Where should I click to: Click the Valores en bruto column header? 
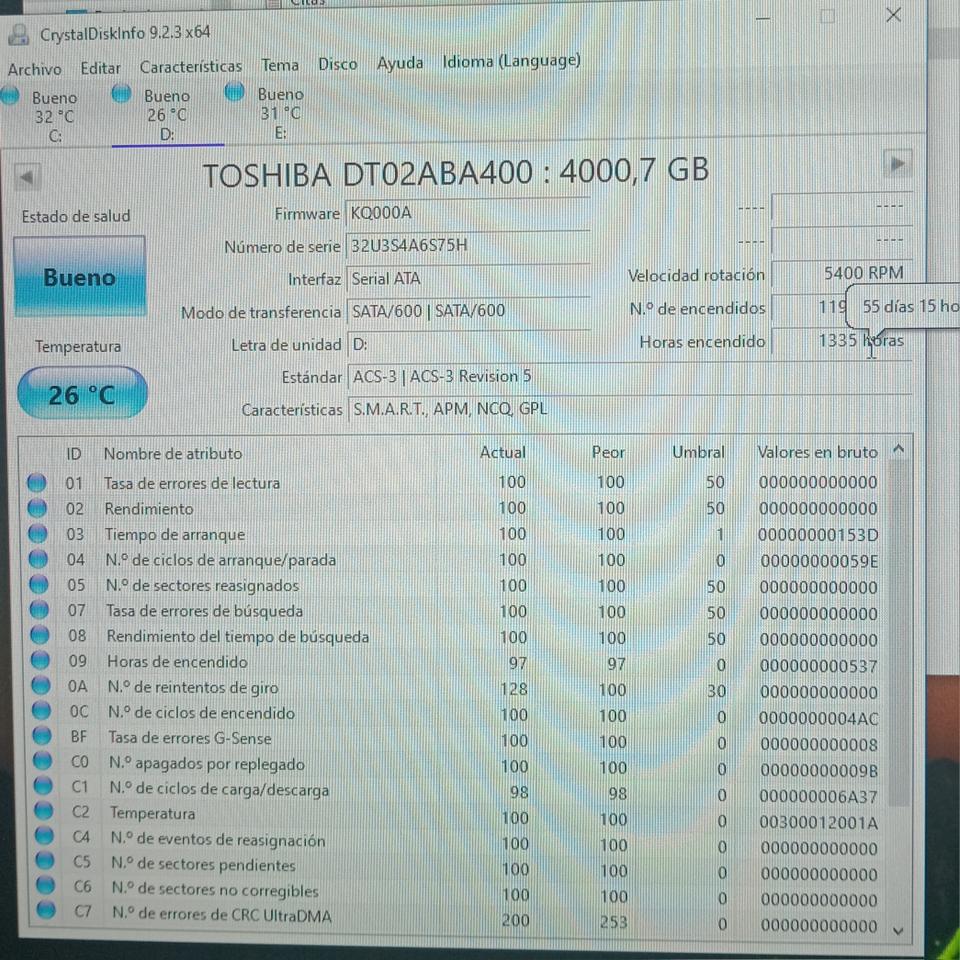(817, 452)
